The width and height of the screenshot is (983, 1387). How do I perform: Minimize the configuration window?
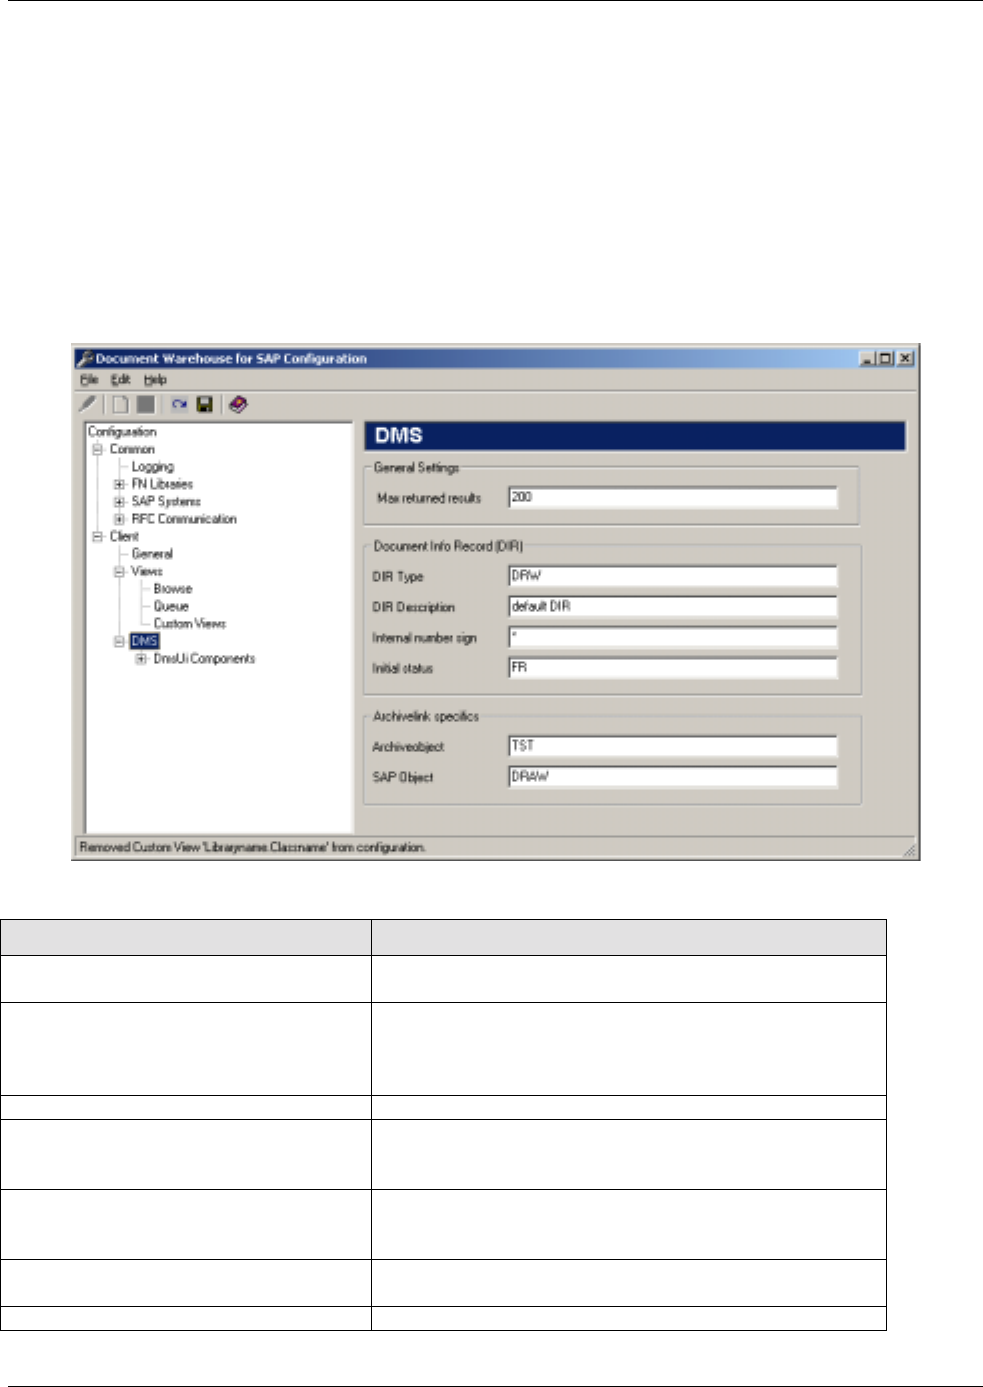point(868,358)
